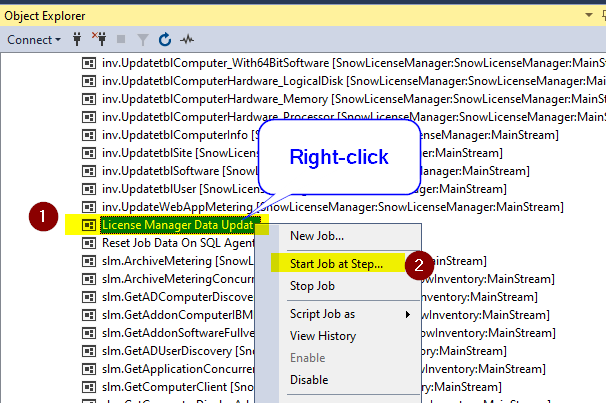This screenshot has width=606, height=403.
Task: Refresh Object Explorer with the circular arrow
Action: [165, 39]
